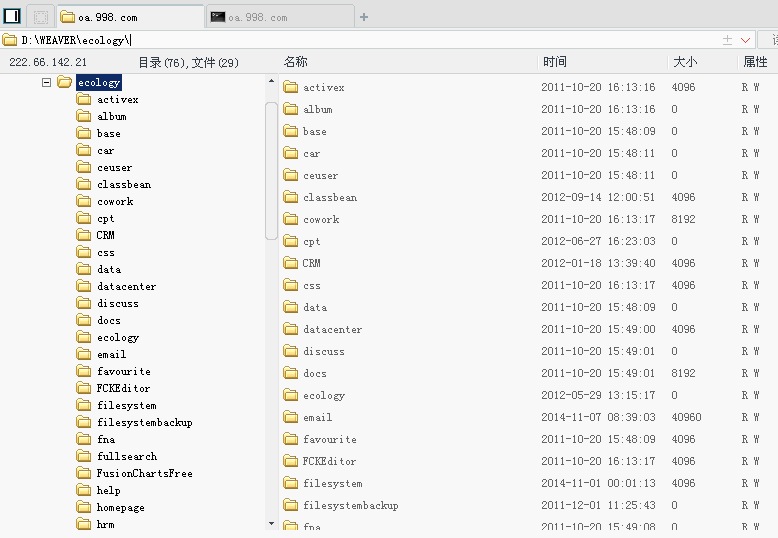Click the plus-minus icon in address bar
Screen dimensions: 778x538
point(727,40)
